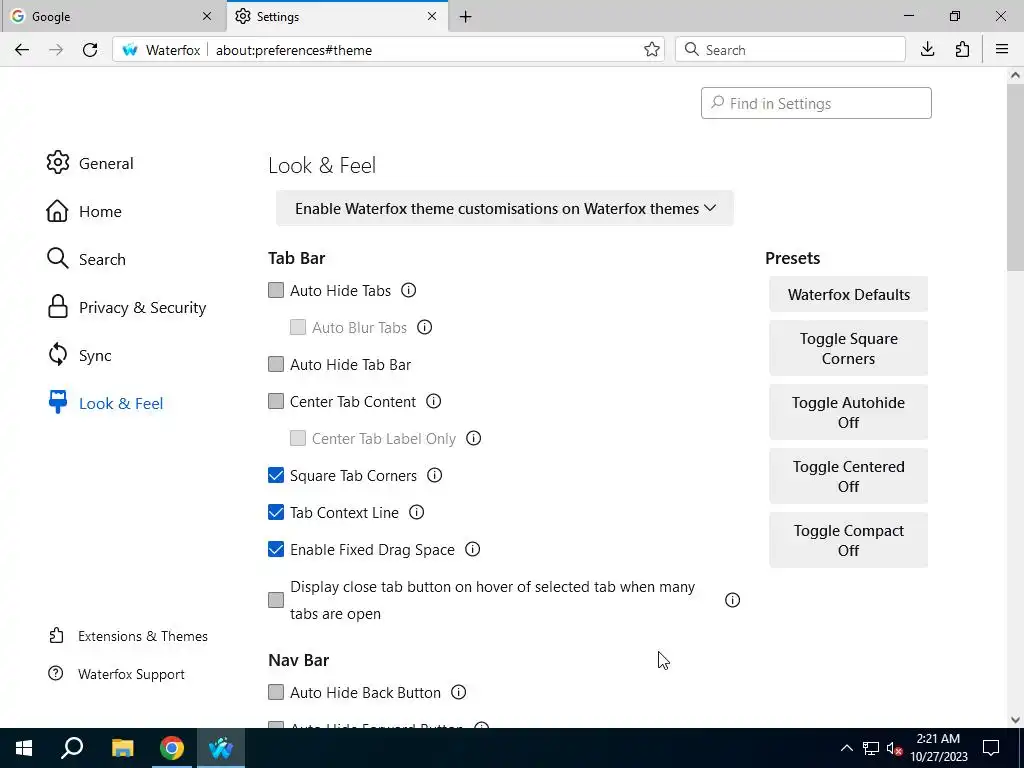Screen dimensions: 1024x768
Task: Show hidden system tray icons
Action: [x=846, y=748]
